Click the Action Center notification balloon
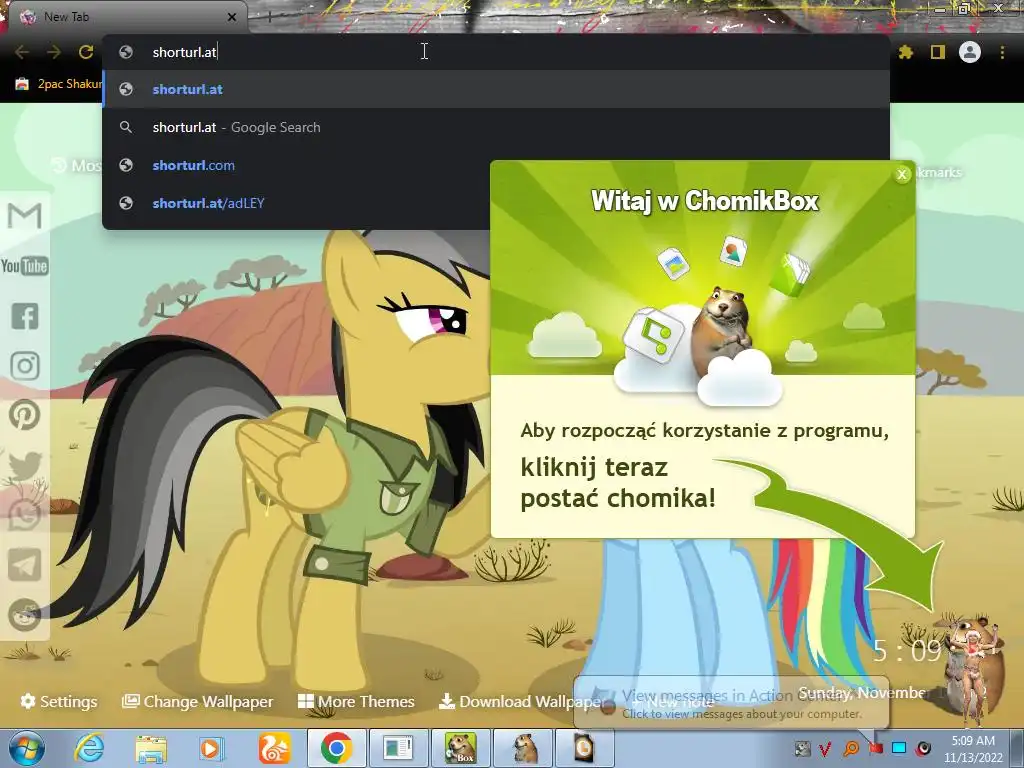This screenshot has height=768, width=1024. pos(731,704)
